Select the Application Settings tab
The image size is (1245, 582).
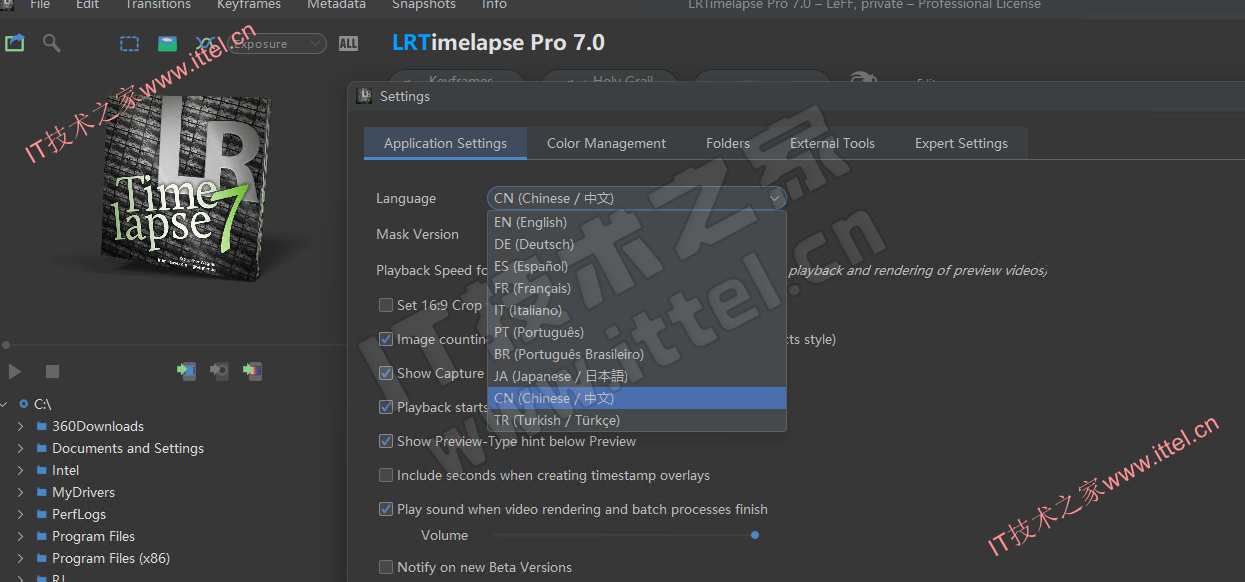[445, 143]
